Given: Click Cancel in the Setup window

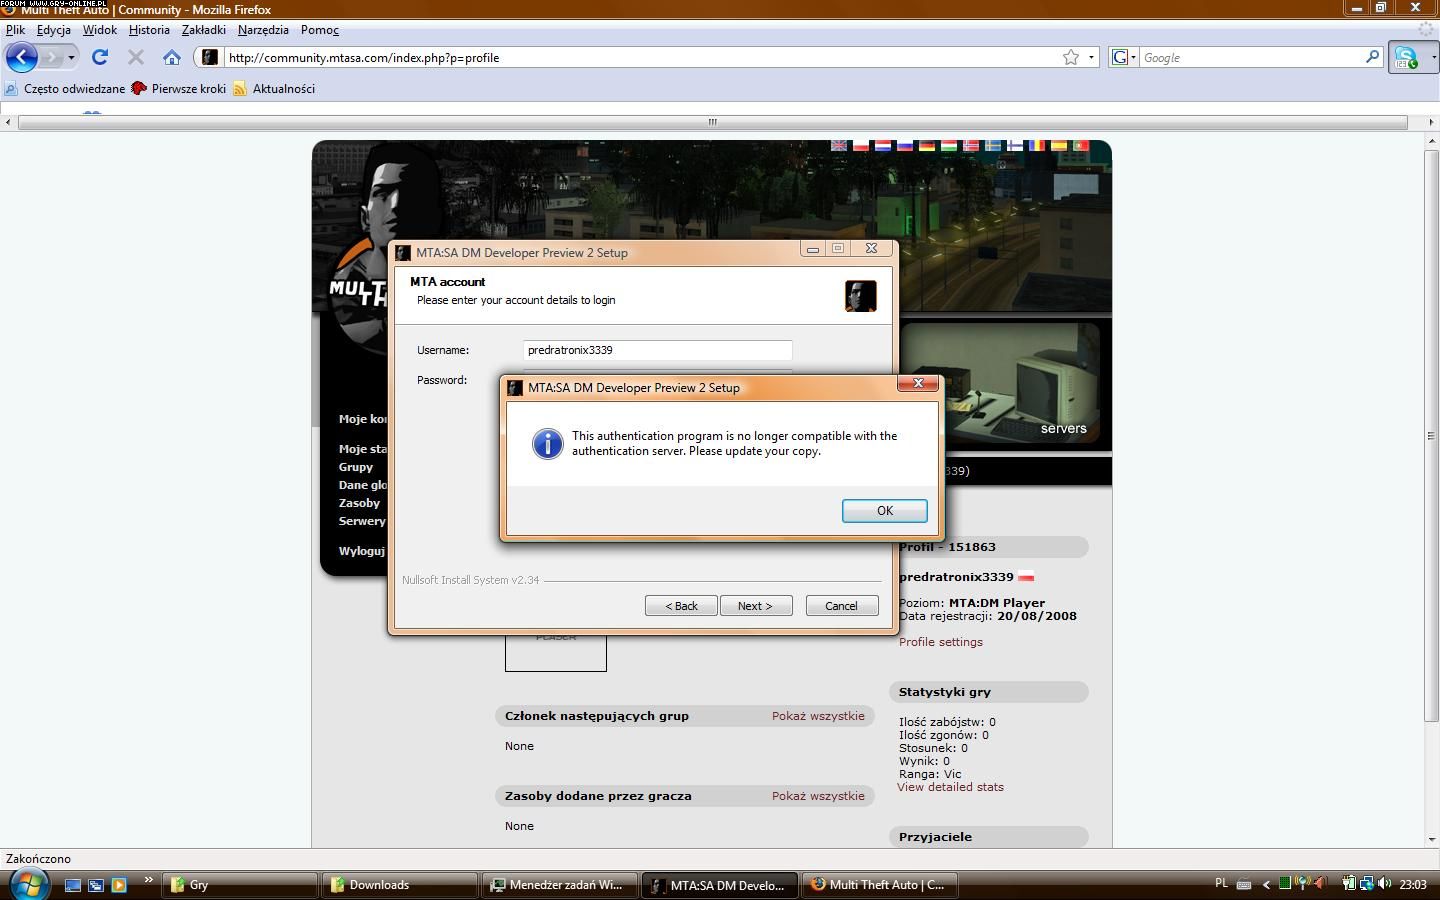Looking at the screenshot, I should tap(841, 605).
